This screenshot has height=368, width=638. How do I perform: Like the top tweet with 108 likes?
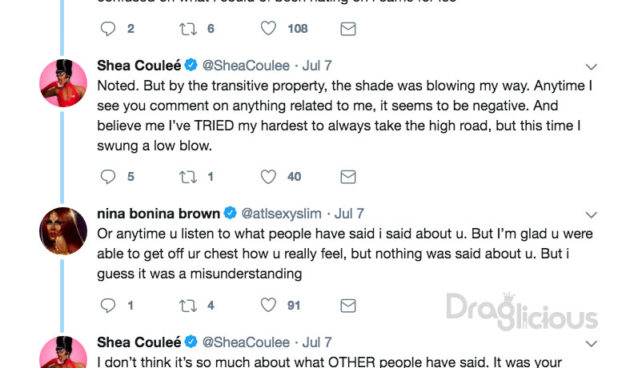point(268,28)
